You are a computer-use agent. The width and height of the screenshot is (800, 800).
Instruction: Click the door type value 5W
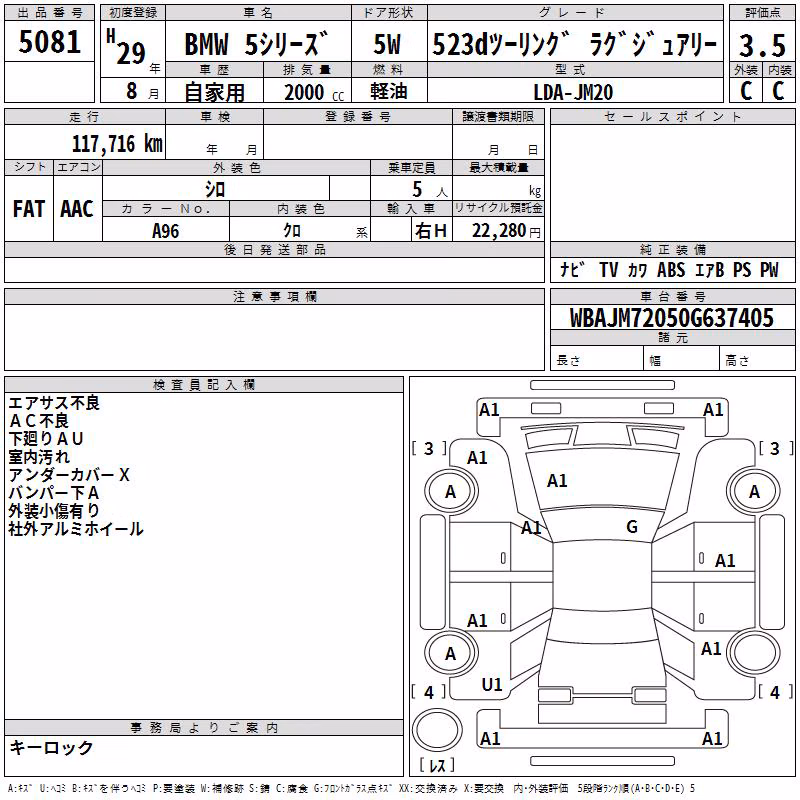[387, 44]
